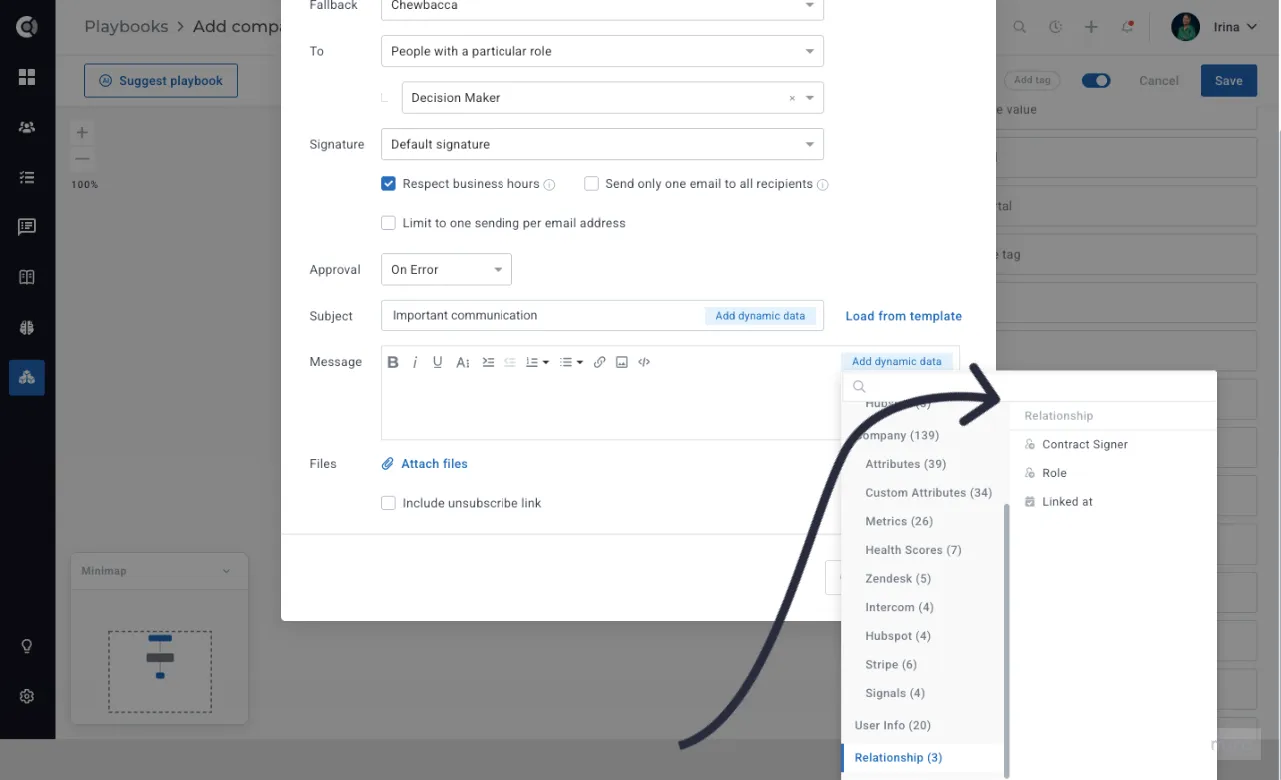The height and width of the screenshot is (780, 1281).
Task: Insert link in message editor
Action: point(600,362)
